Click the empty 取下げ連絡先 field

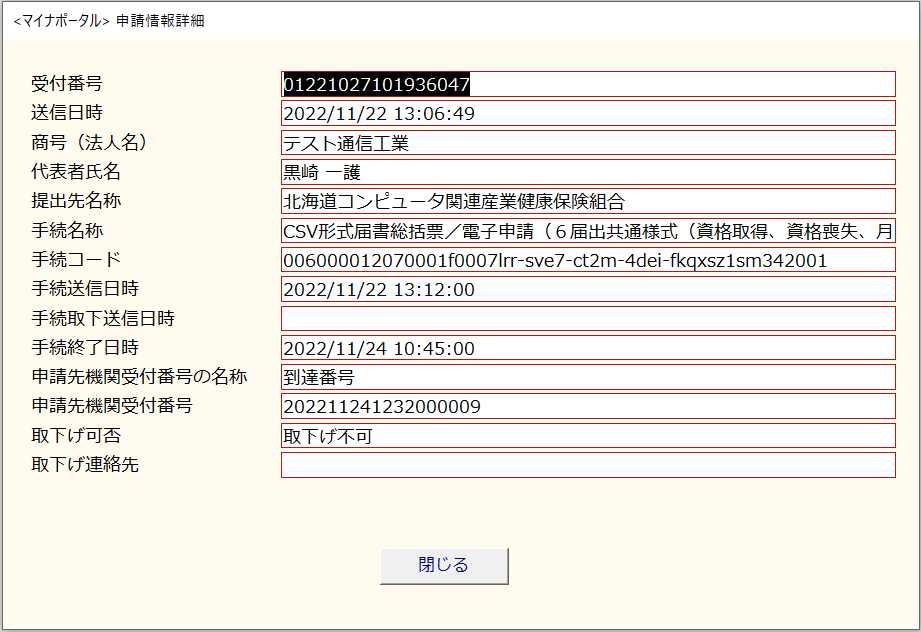(x=587, y=465)
